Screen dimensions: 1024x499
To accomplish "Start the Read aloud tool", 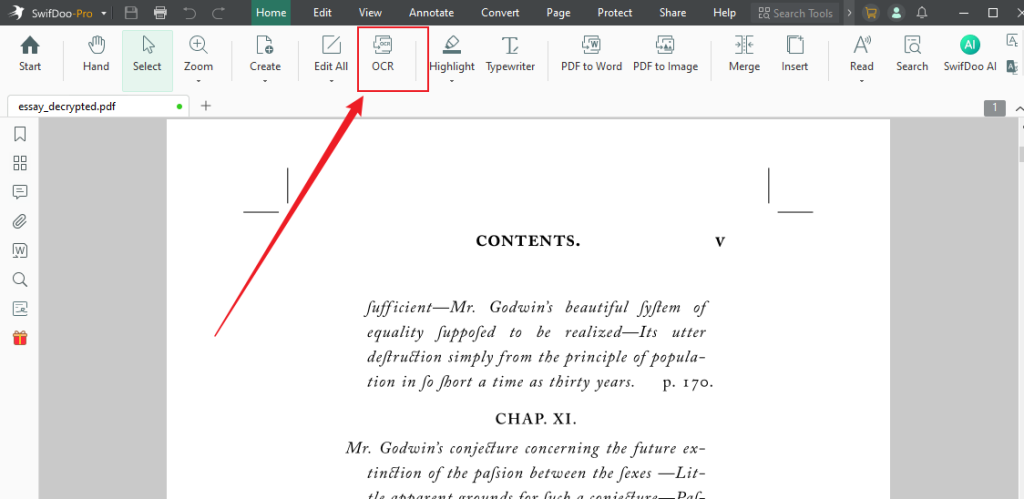I will (861, 54).
